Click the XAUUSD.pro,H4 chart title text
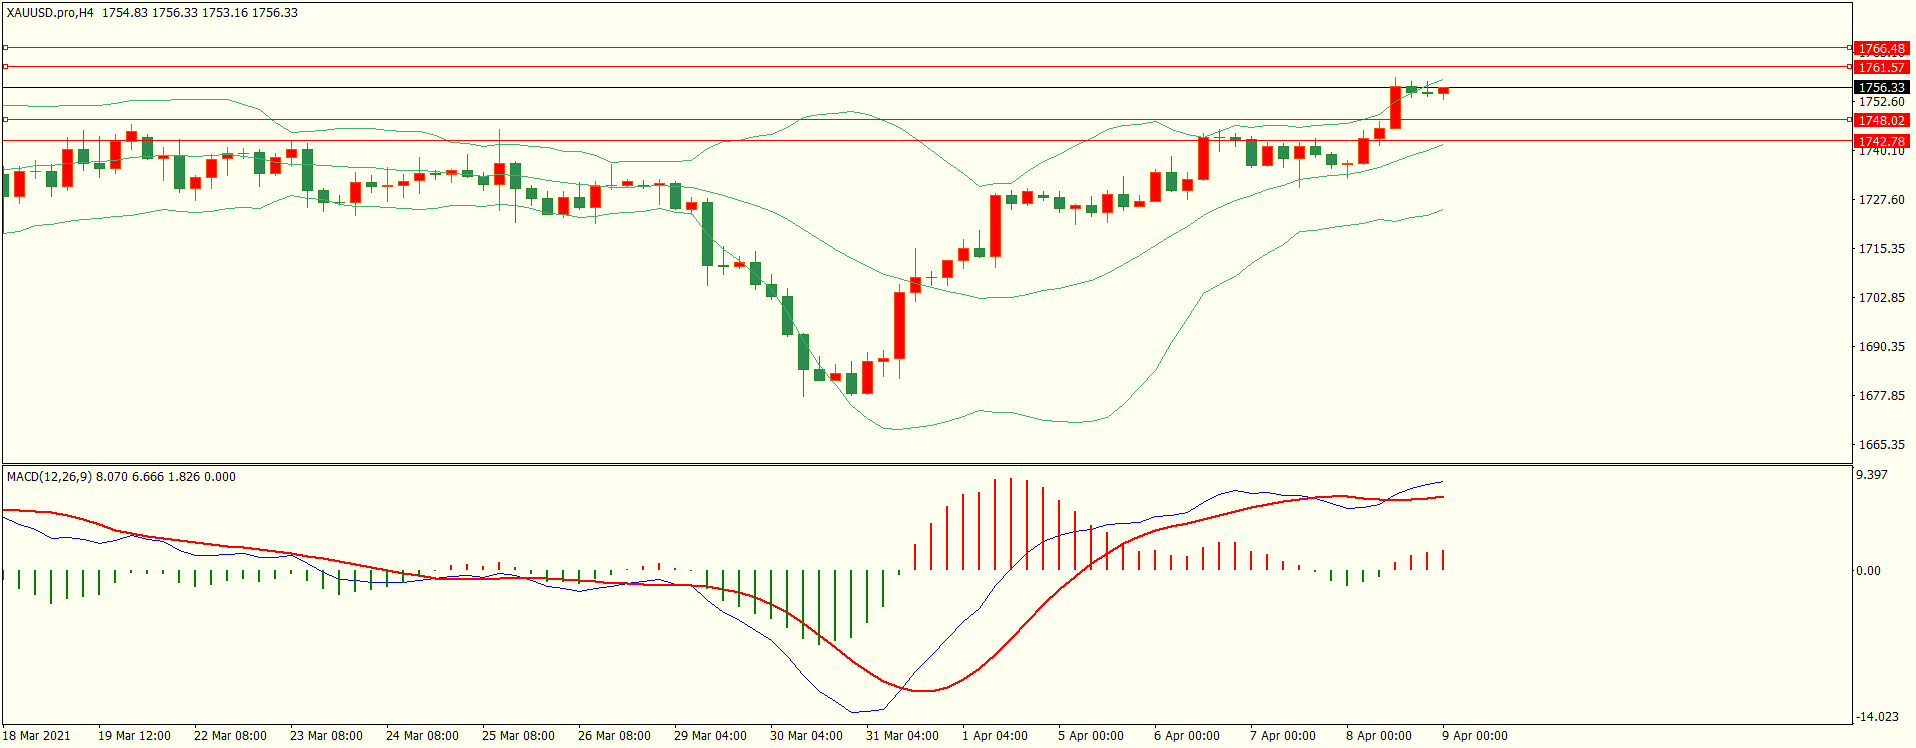The image size is (1916, 748). coord(50,13)
